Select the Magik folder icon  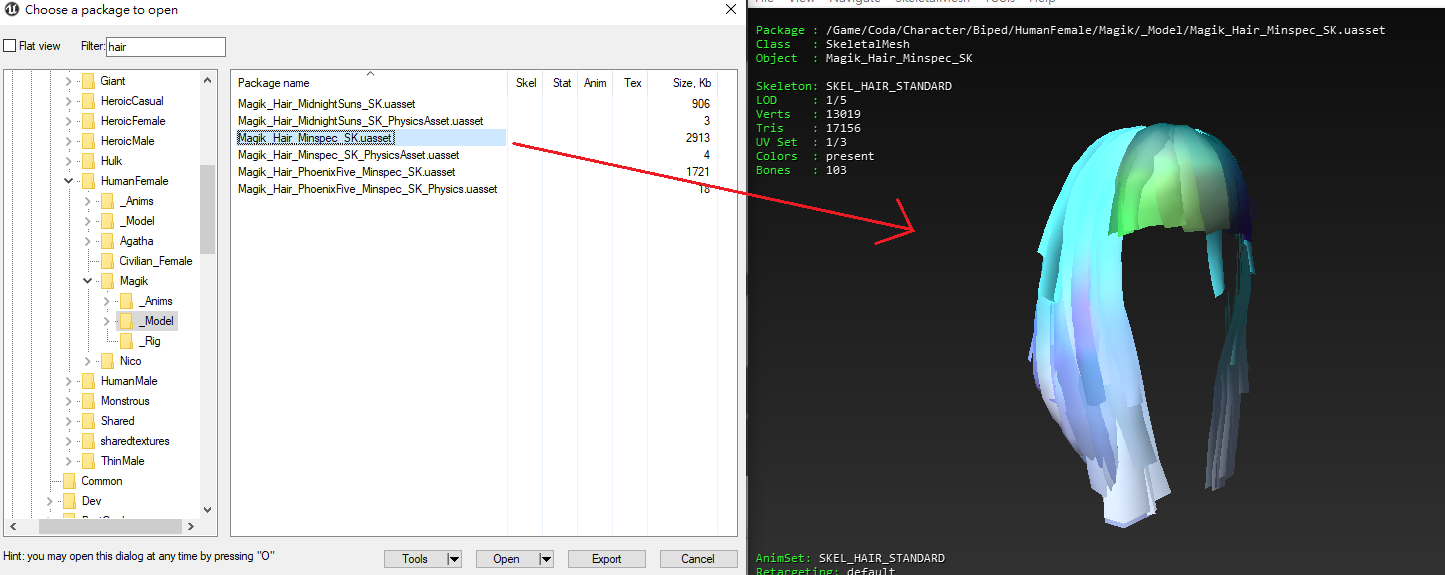(107, 281)
